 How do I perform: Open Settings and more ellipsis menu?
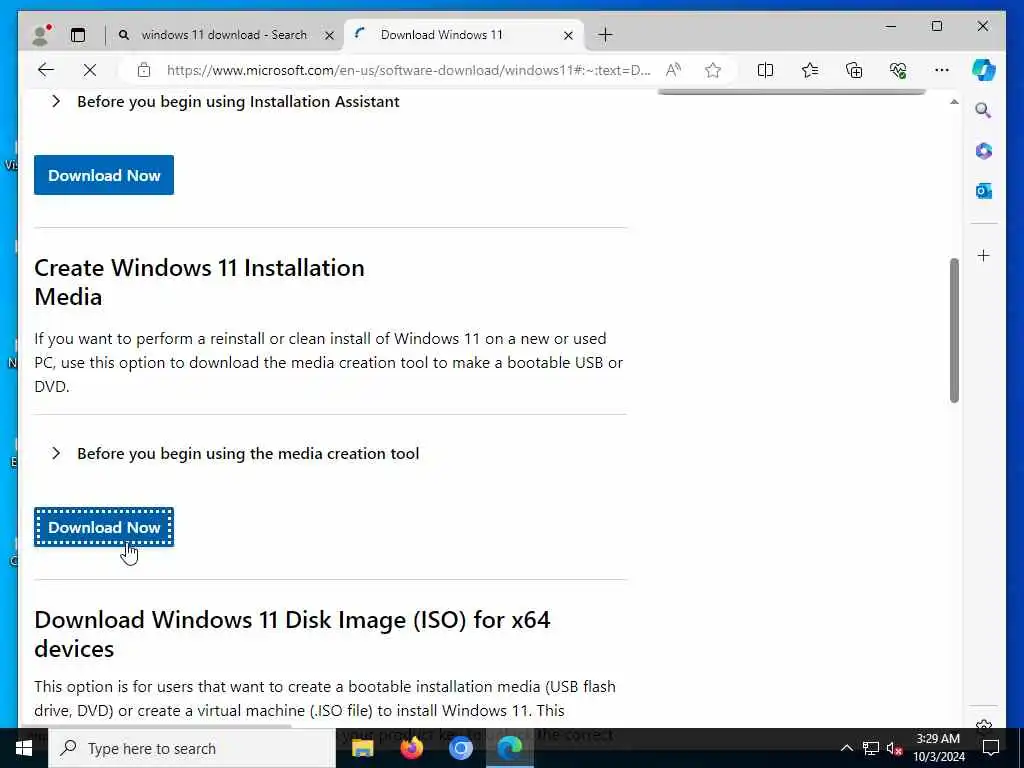(942, 70)
